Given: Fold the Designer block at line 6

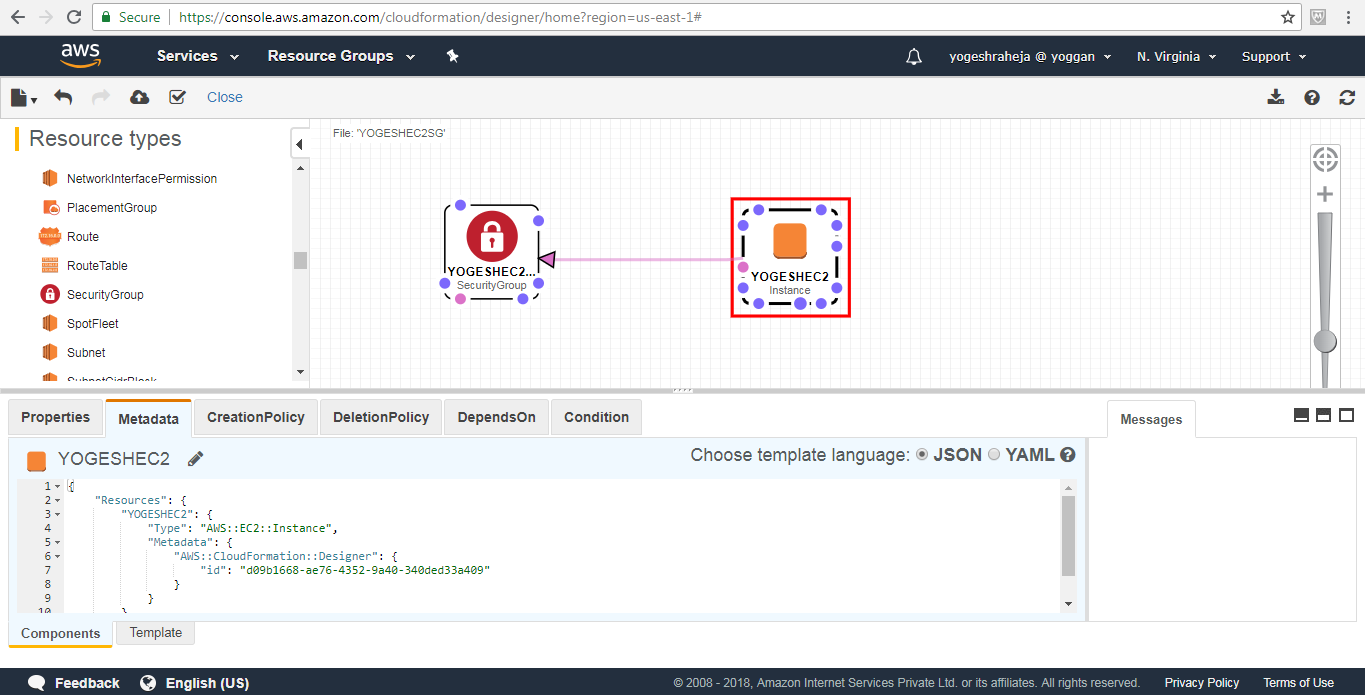Looking at the screenshot, I should coord(57,557).
